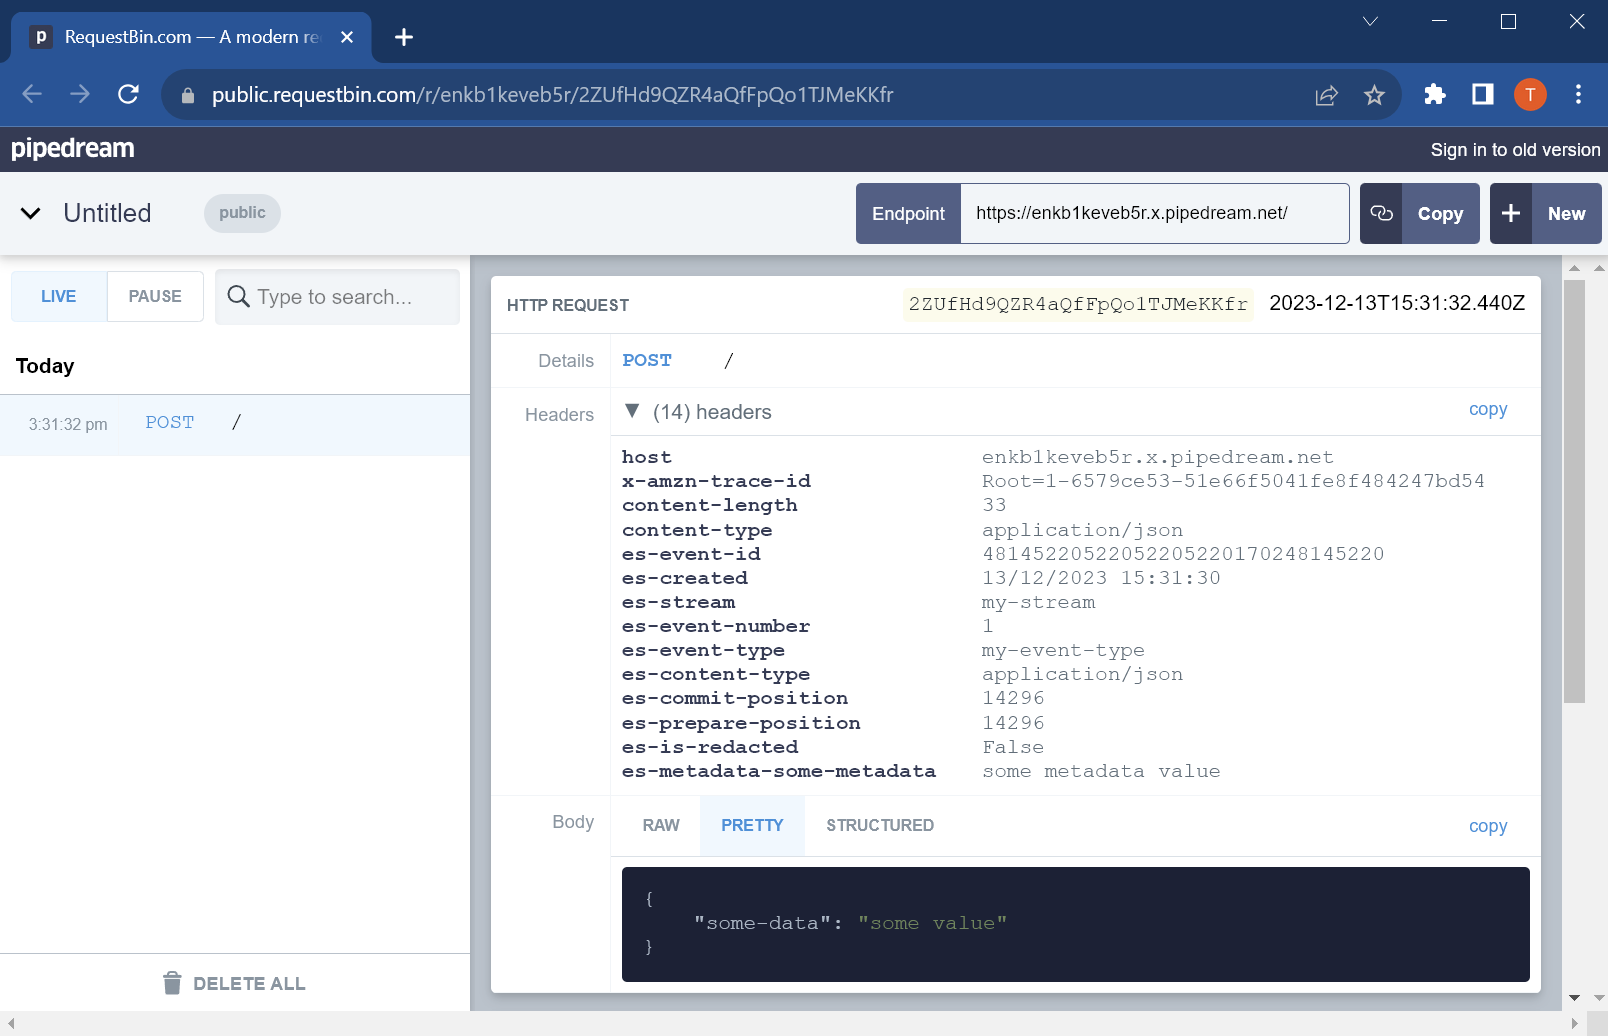
Task: Copy body via copy link
Action: (x=1487, y=826)
